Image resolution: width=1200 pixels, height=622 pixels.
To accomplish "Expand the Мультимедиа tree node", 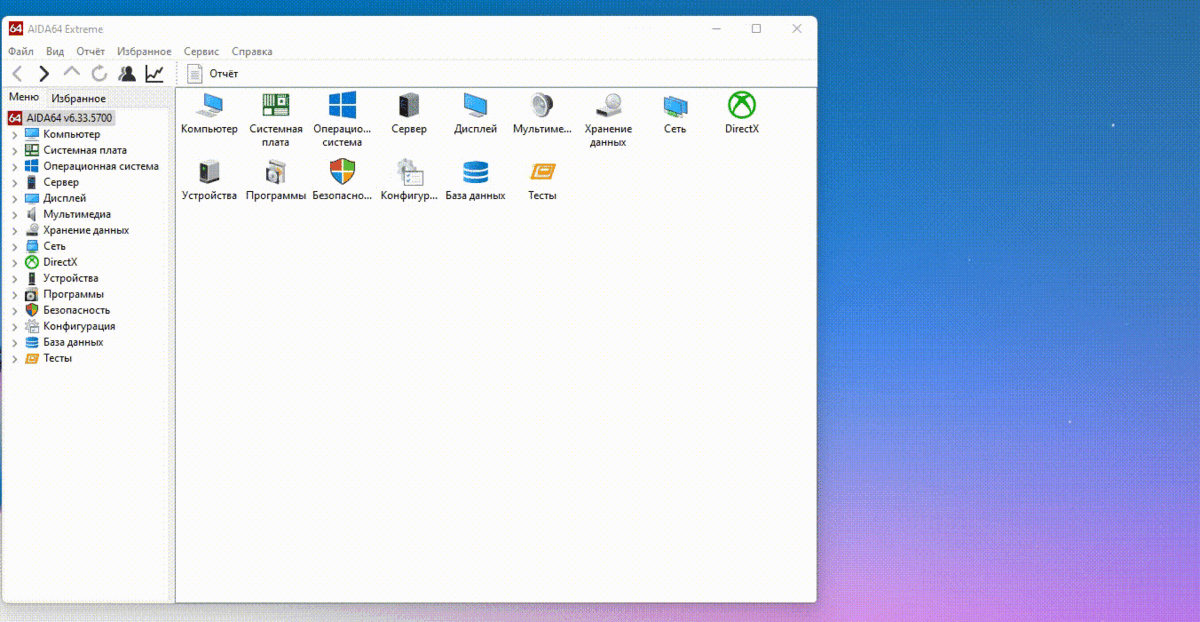I will 15,215.
